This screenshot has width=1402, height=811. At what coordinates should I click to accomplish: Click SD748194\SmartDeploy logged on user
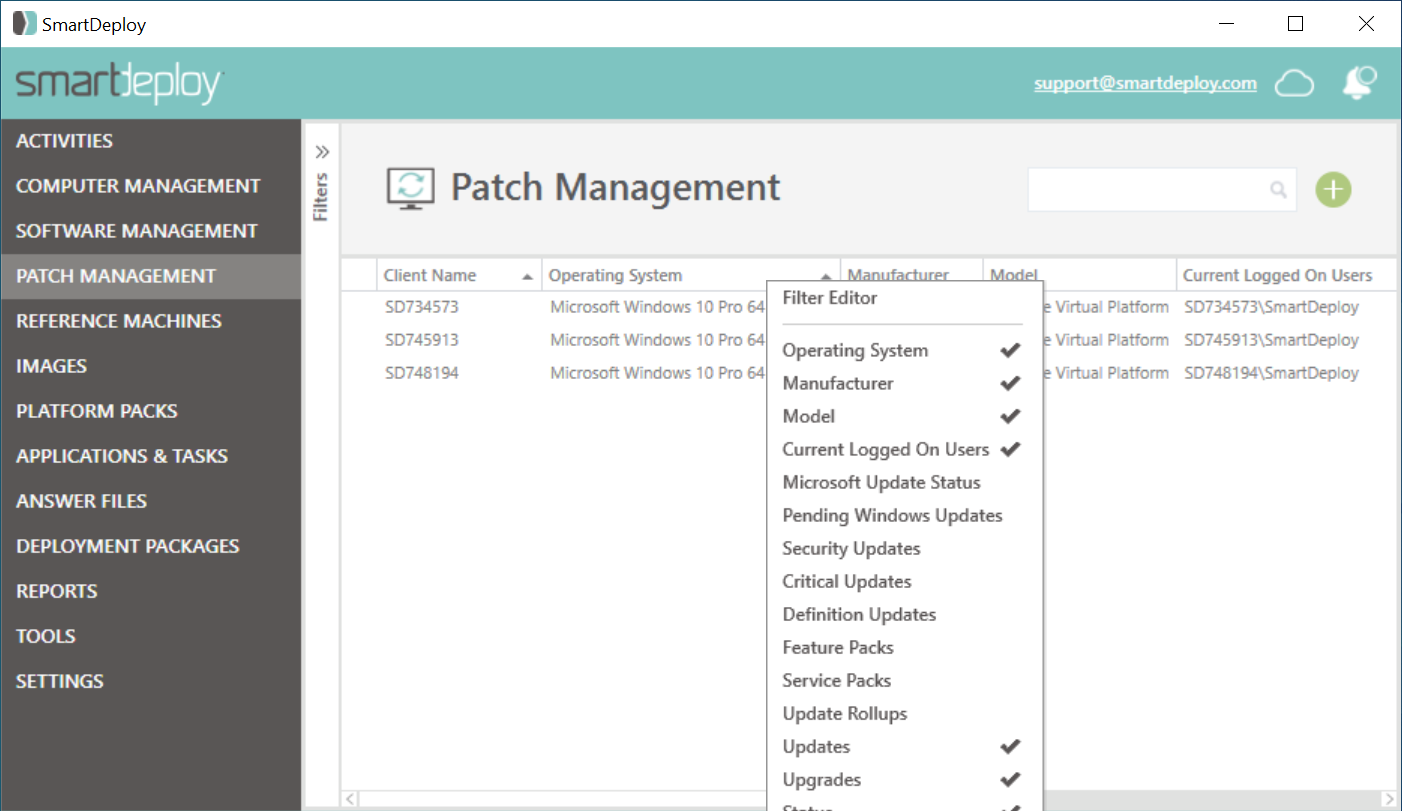click(x=1271, y=373)
